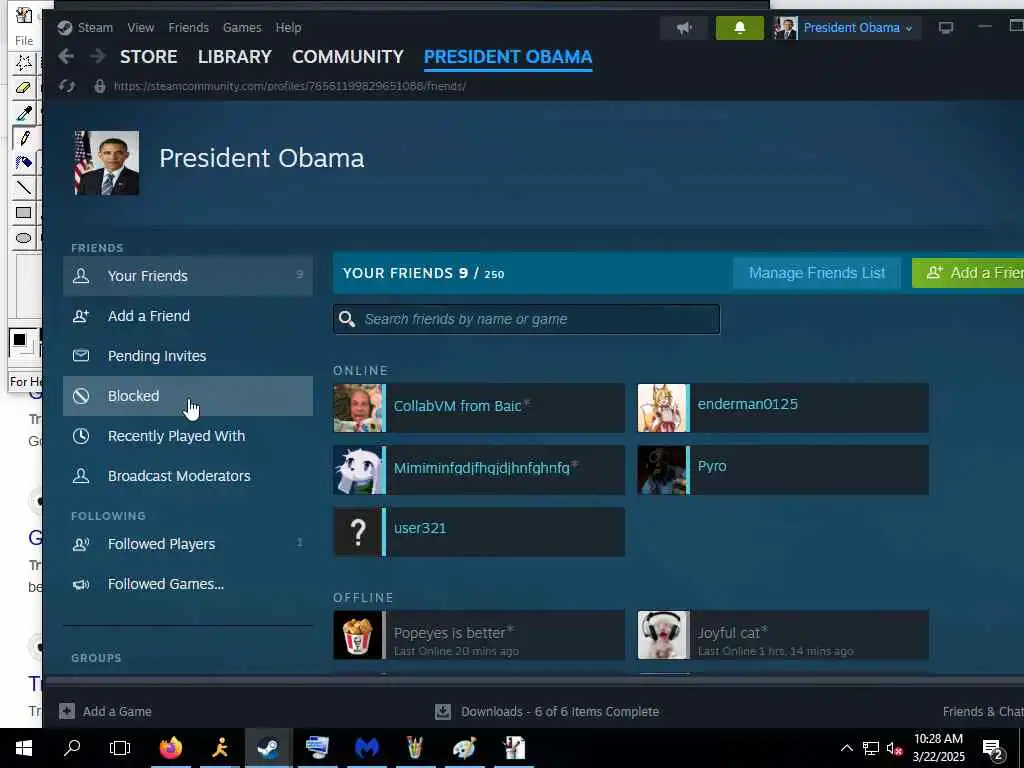1024x768 pixels.
Task: Click the forward navigation arrow
Action: click(97, 56)
